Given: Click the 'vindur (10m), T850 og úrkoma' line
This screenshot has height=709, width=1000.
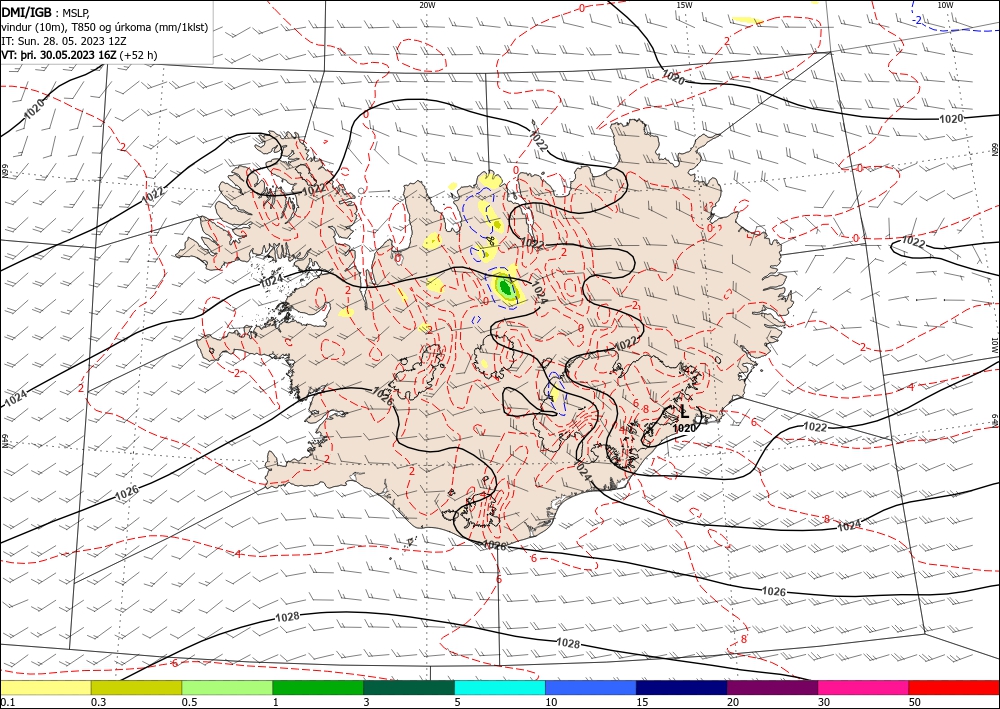Looking at the screenshot, I should [x=105, y=27].
